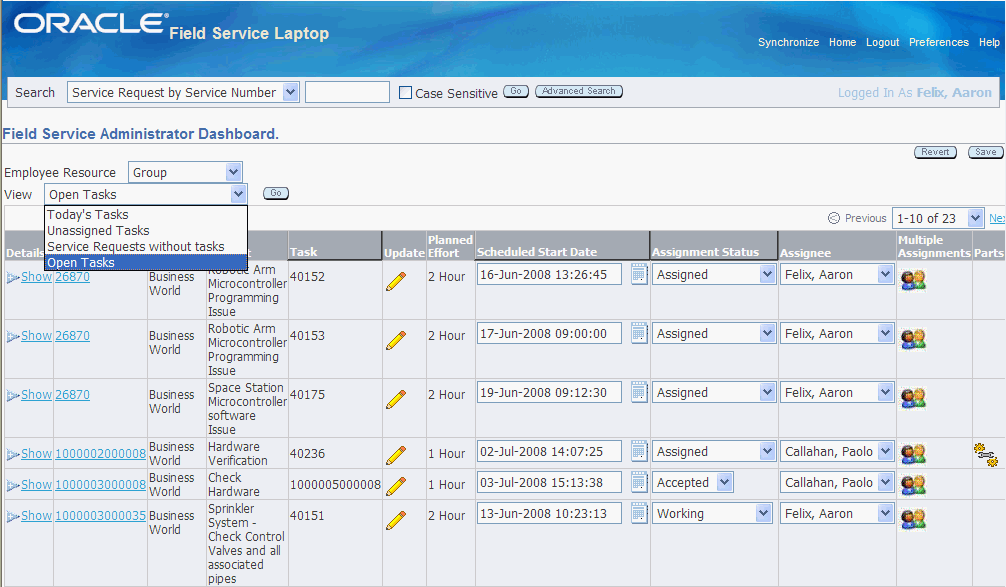Open multiple assignments icon for task 1000005000008

(x=913, y=485)
